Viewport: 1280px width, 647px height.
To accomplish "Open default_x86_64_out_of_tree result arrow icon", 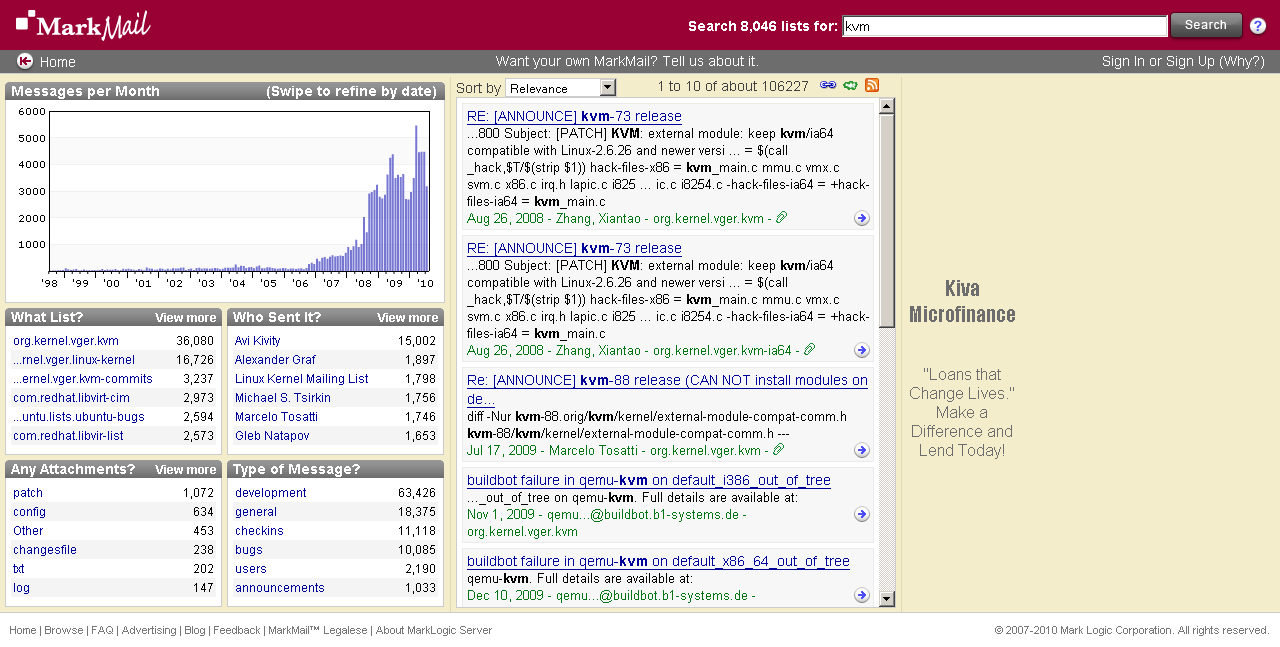I will coord(861,595).
